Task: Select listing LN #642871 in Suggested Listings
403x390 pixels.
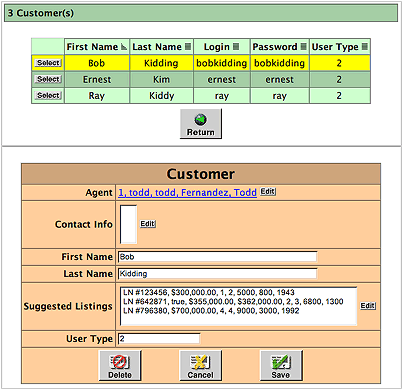Action: [233, 301]
